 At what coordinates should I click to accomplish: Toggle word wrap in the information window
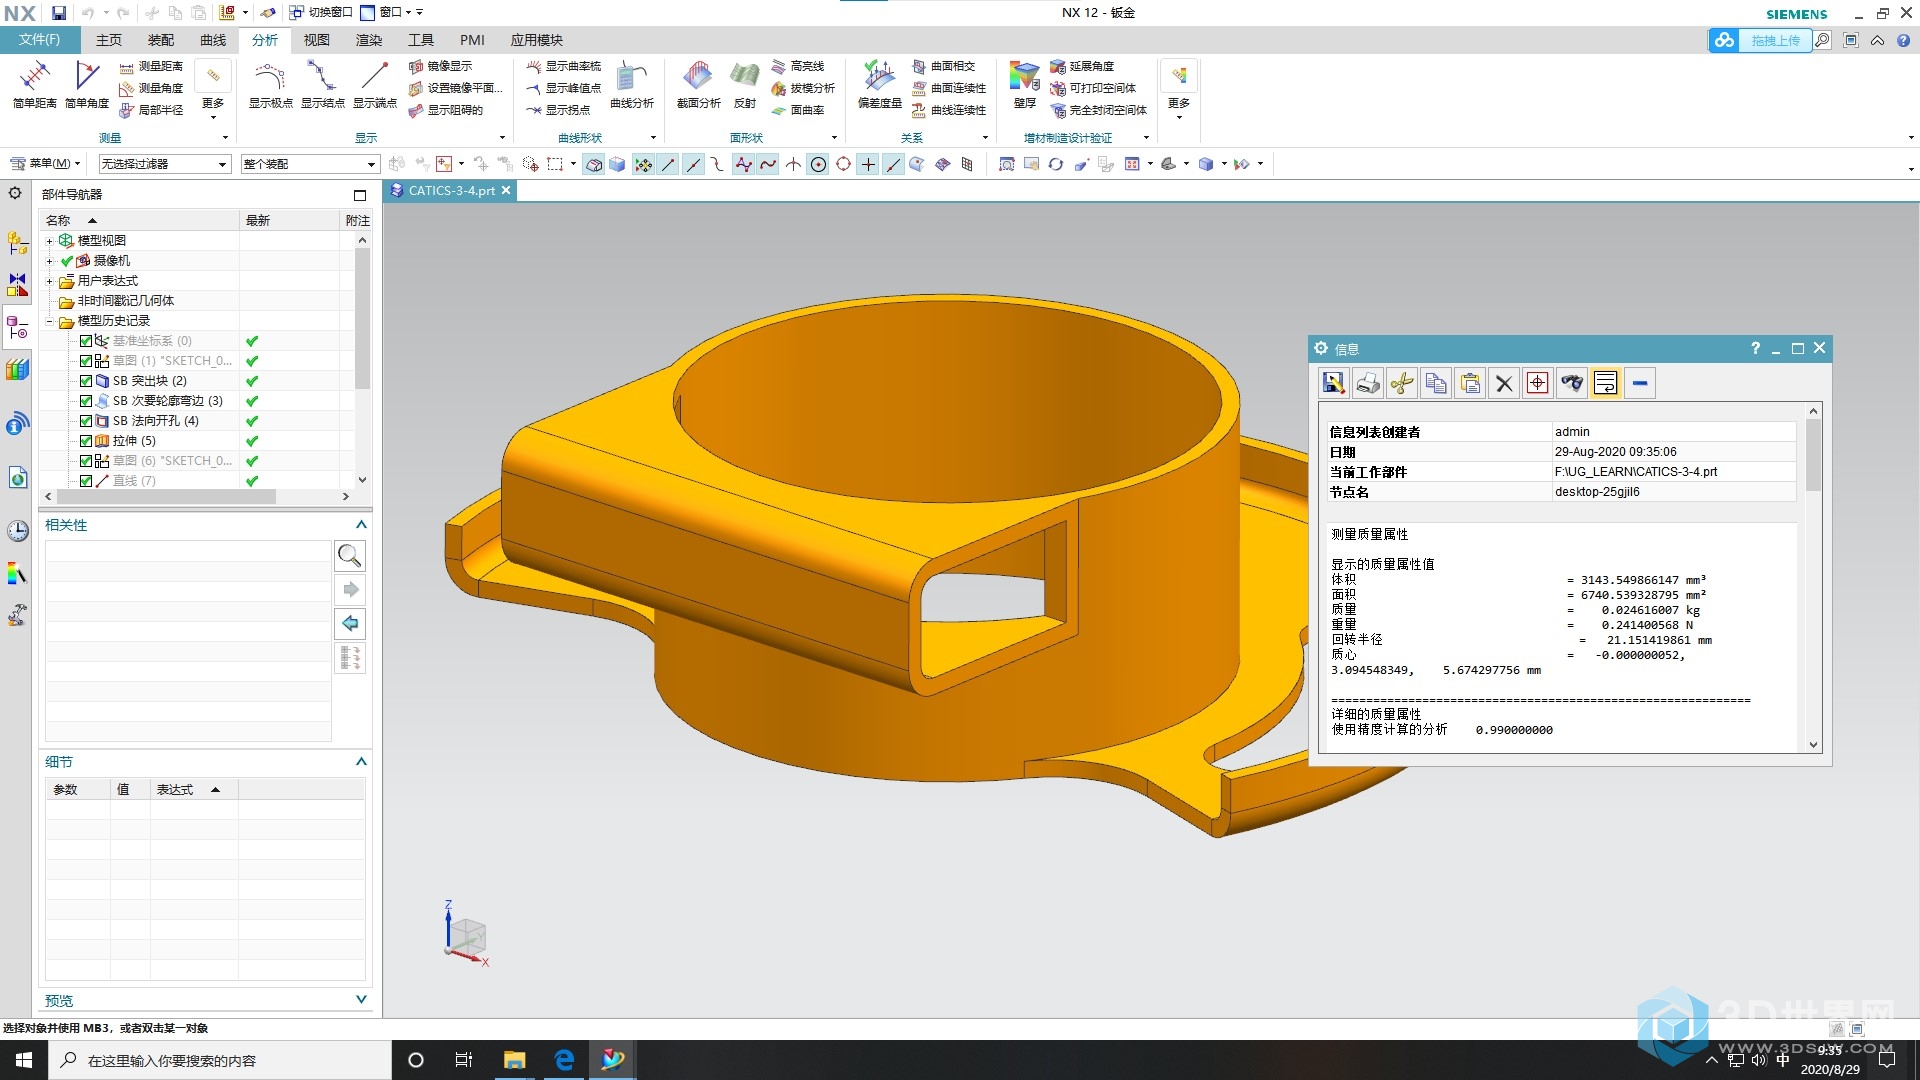click(x=1605, y=383)
